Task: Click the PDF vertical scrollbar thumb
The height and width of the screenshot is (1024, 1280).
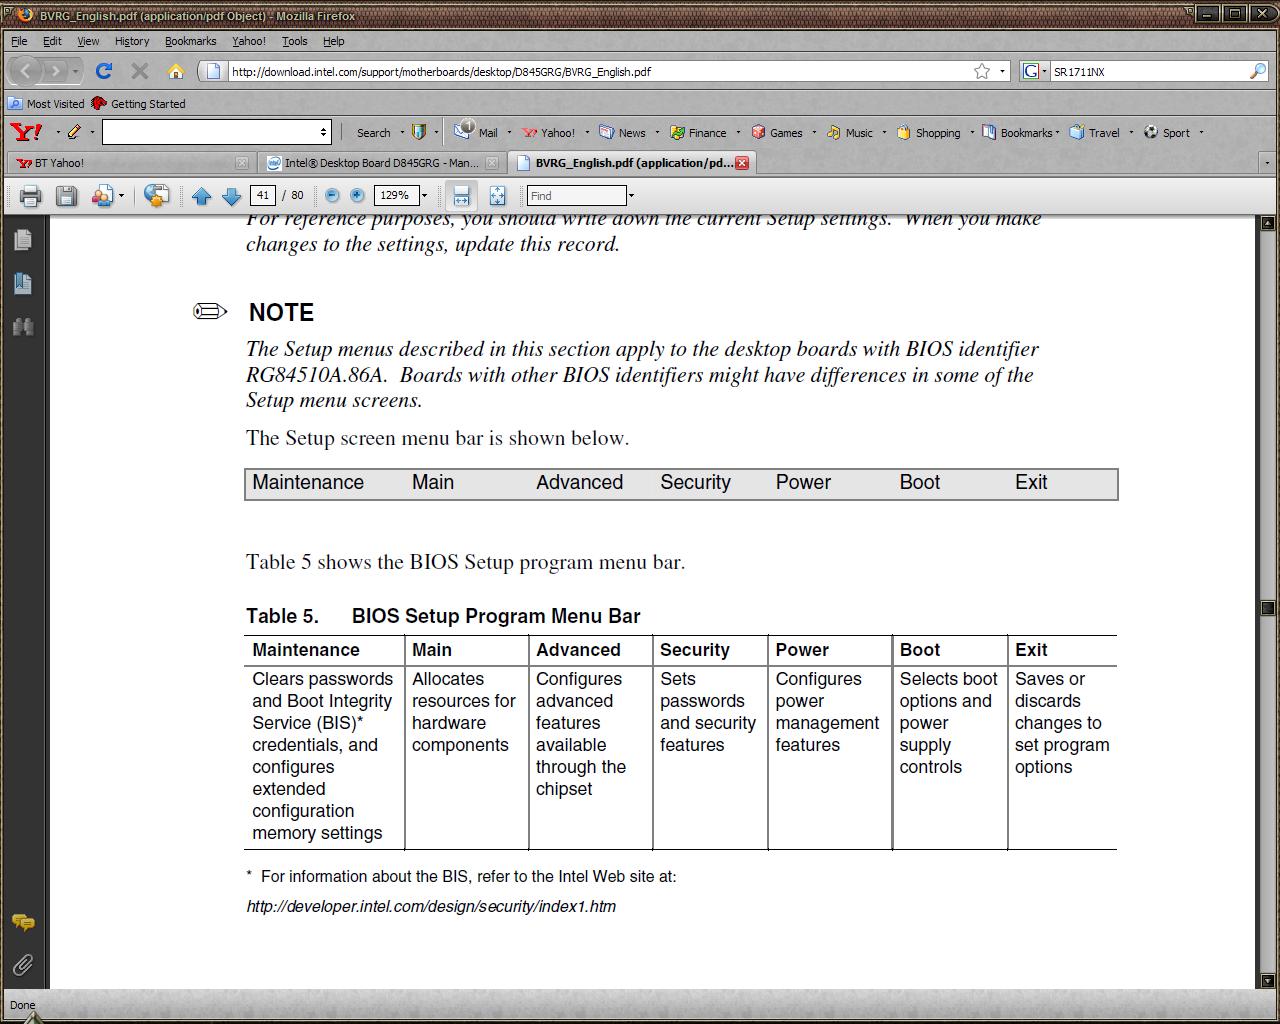Action: click(1268, 607)
